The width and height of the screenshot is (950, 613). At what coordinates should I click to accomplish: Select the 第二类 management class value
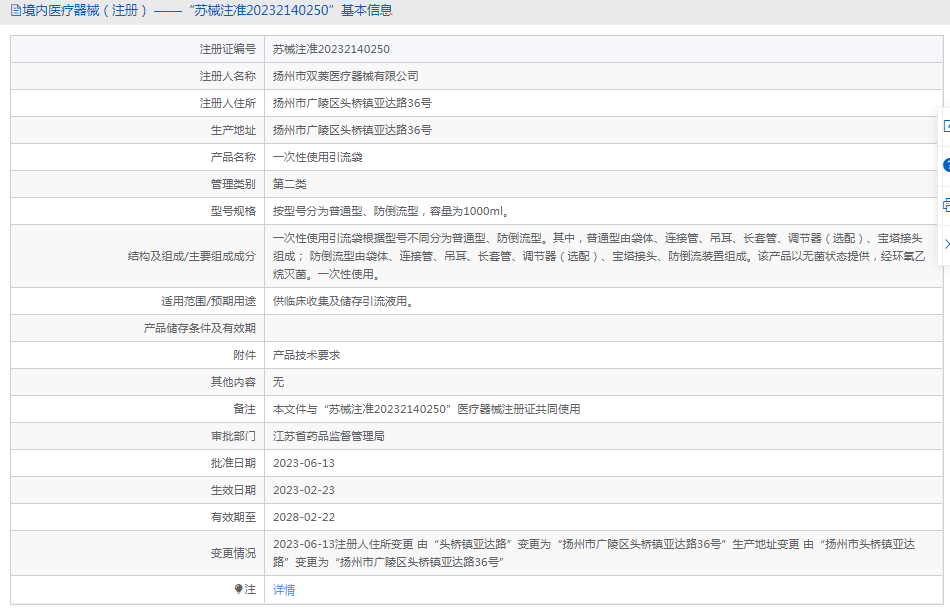(290, 184)
